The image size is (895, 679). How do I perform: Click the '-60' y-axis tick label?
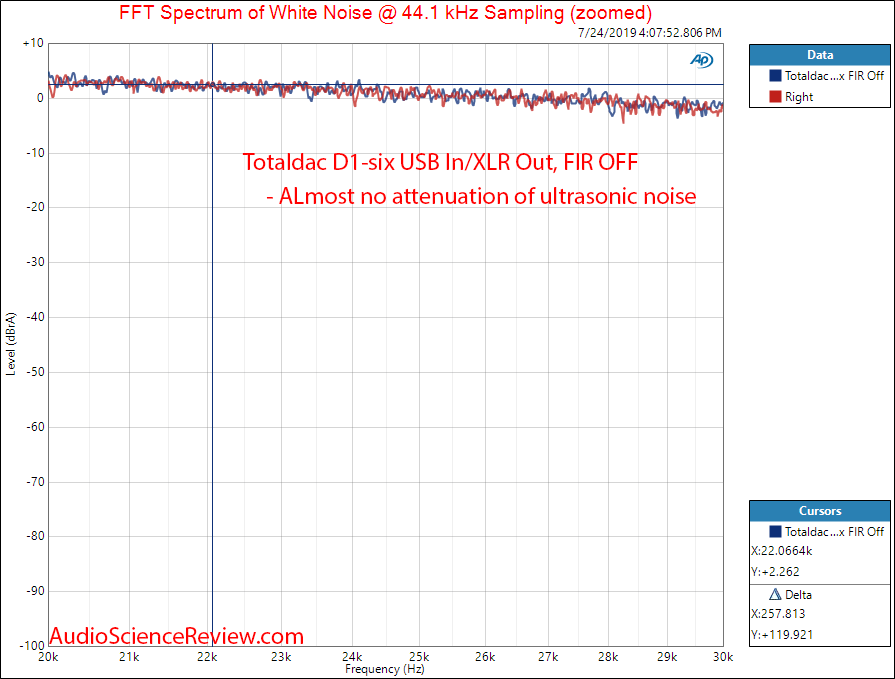[x=35, y=427]
